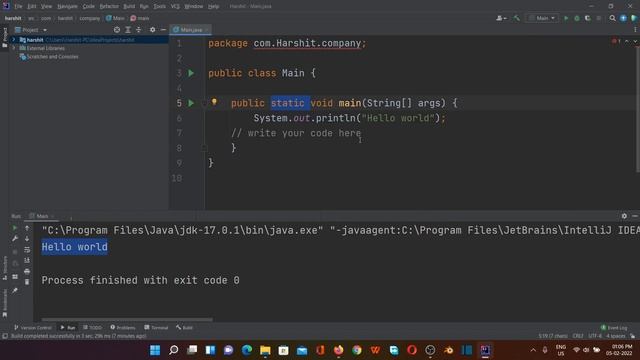
Task: Open the Project view dropdown
Action: pos(31,30)
